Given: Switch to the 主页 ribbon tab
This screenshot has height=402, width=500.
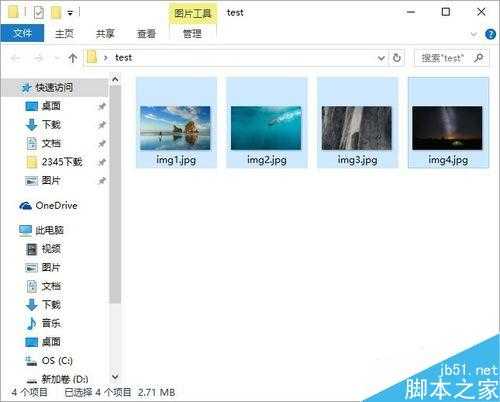Looking at the screenshot, I should pos(64,33).
